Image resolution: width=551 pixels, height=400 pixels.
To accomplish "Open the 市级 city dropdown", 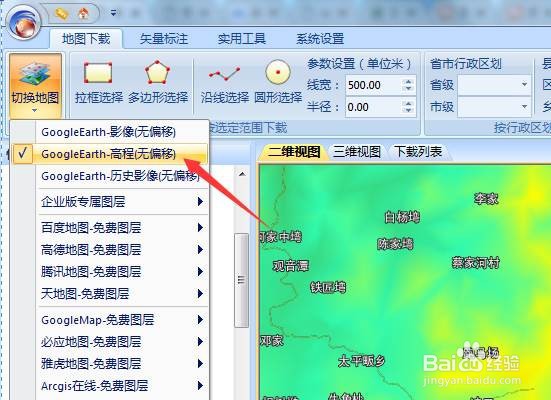I will pyautogui.click(x=494, y=107).
